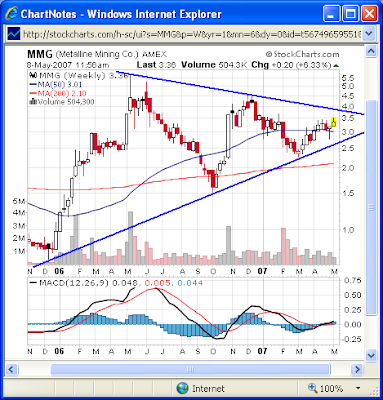
Task: Click the Volume 504,300 legend label
Action: coord(62,102)
